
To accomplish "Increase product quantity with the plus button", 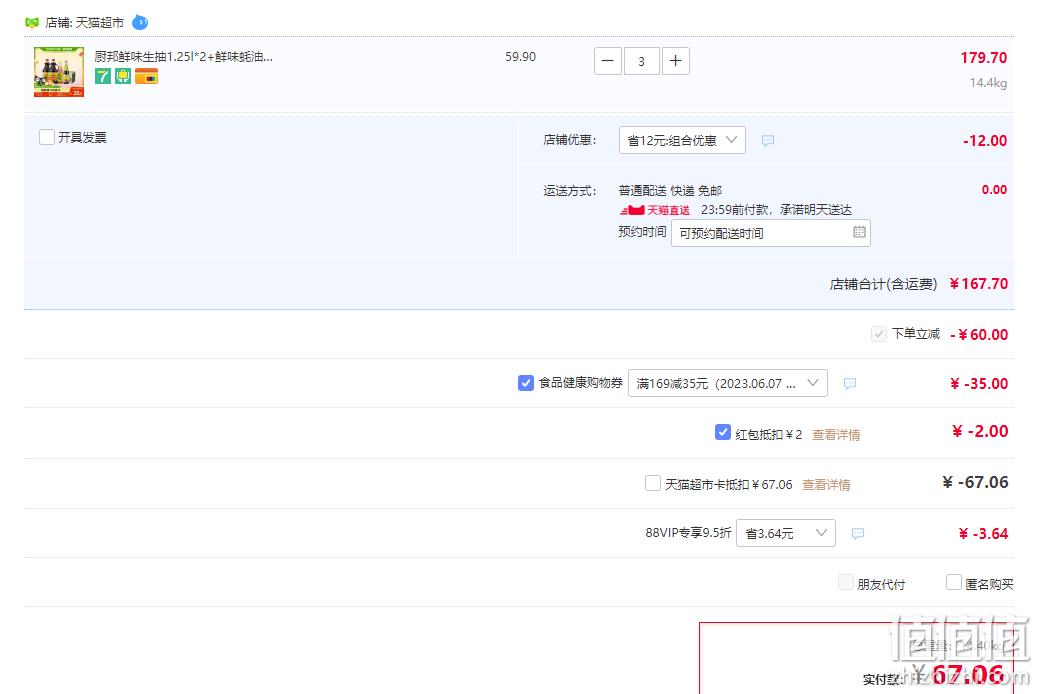I will point(676,61).
